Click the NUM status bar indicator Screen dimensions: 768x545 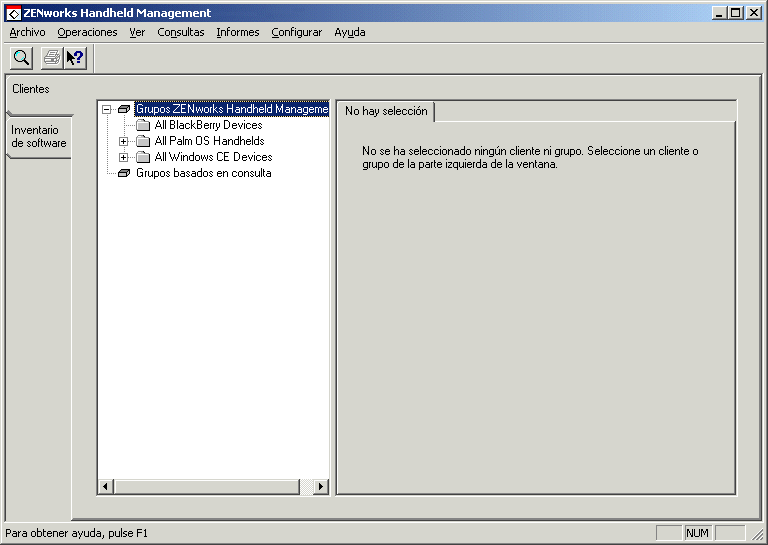pyautogui.click(x=697, y=533)
